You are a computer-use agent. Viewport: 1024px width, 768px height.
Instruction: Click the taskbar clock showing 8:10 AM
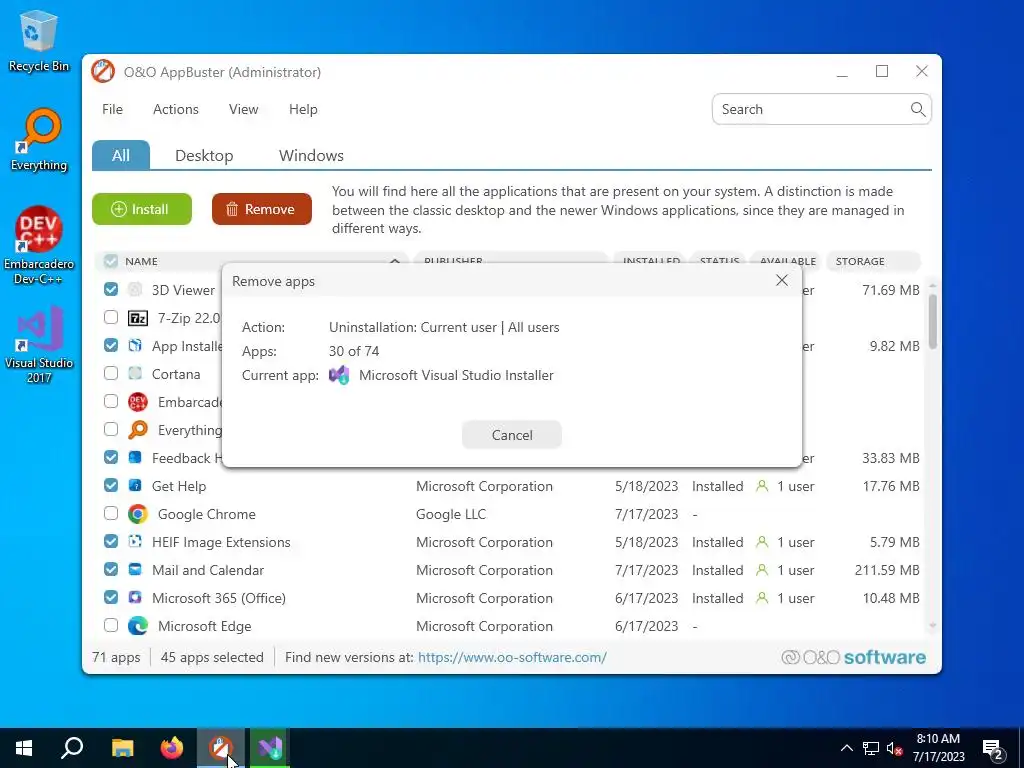click(x=938, y=748)
